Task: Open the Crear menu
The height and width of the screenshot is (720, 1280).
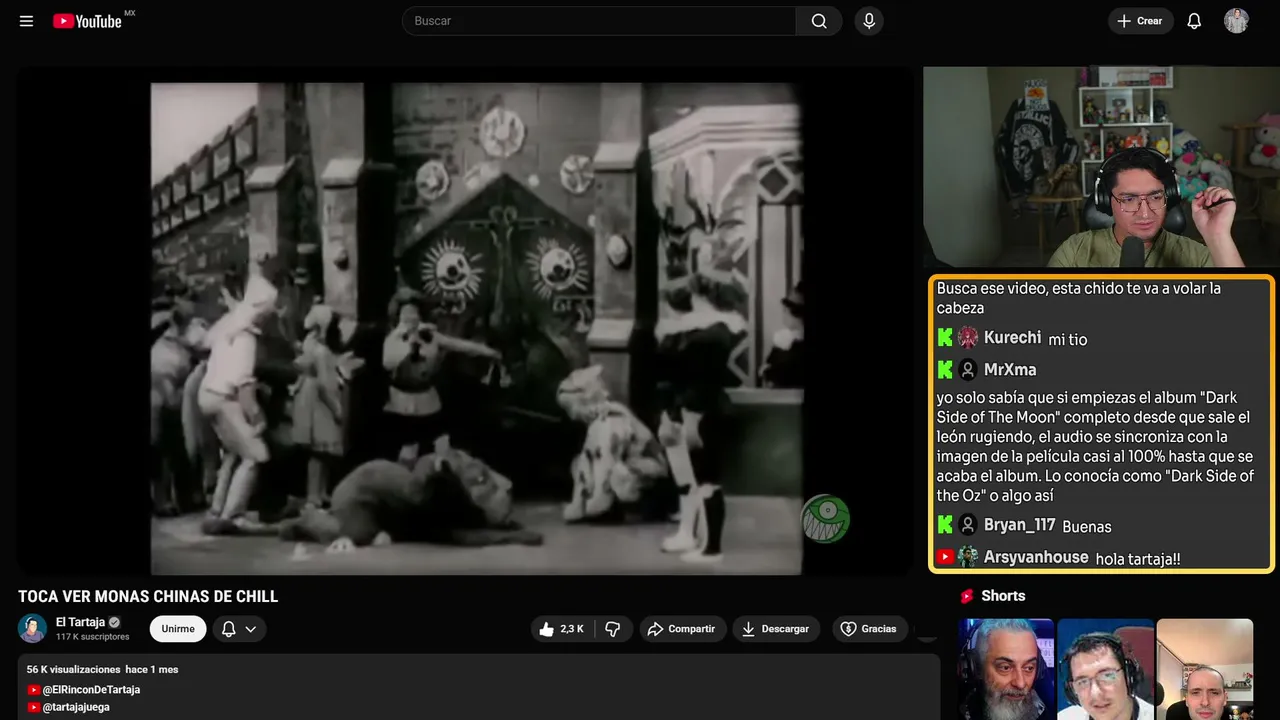Action: coord(1140,21)
